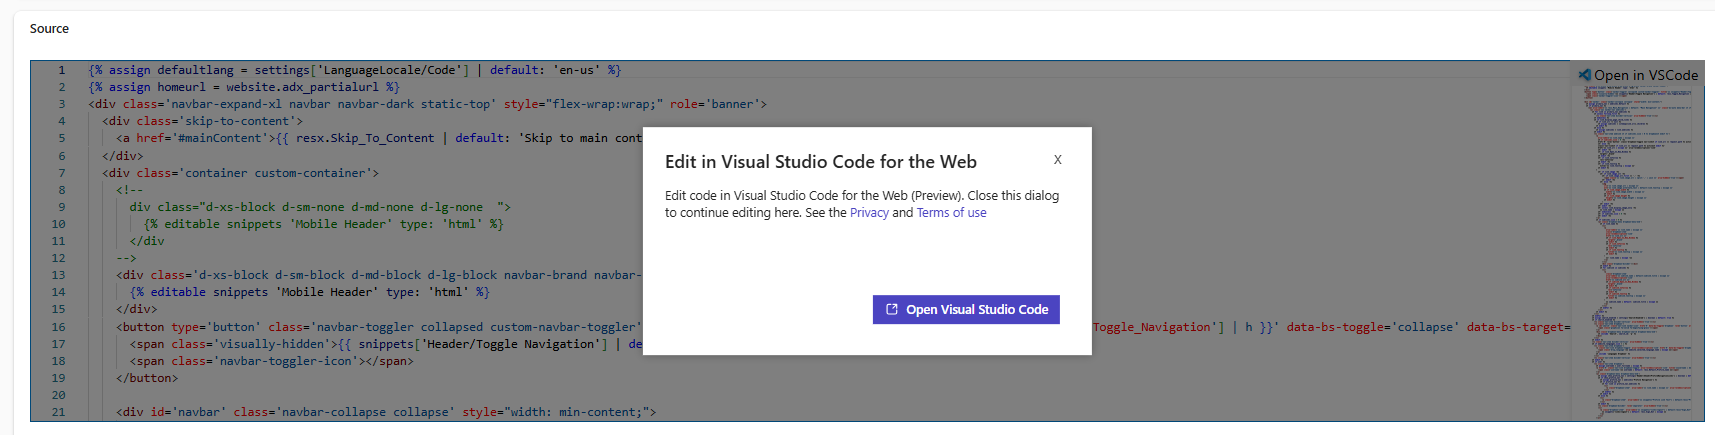
Task: Click line number 16 in the gutter
Action: click(58, 327)
